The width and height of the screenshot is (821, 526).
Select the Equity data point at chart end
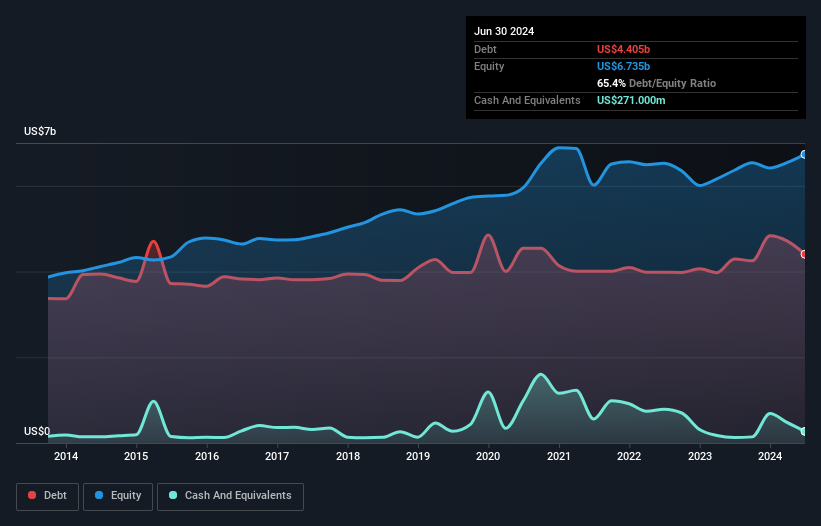[x=804, y=154]
